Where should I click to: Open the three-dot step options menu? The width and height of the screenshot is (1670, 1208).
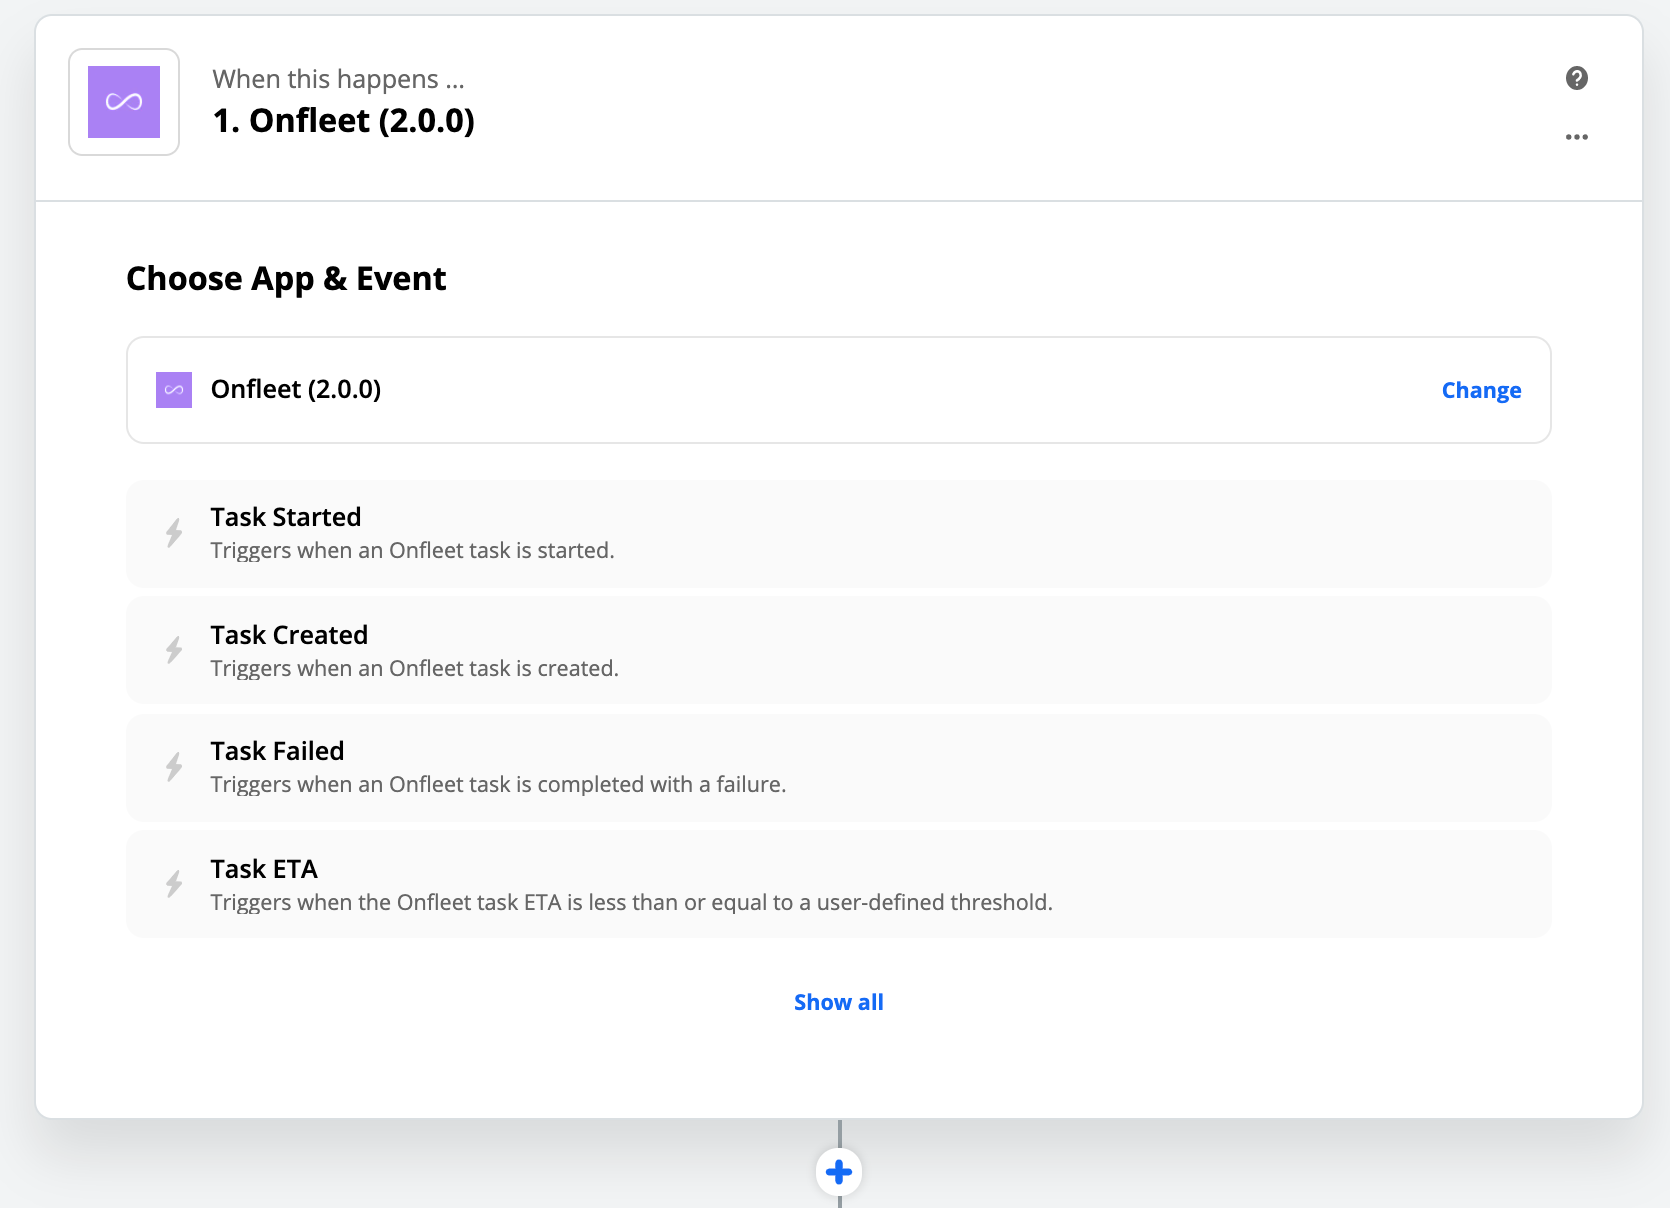[x=1577, y=137]
